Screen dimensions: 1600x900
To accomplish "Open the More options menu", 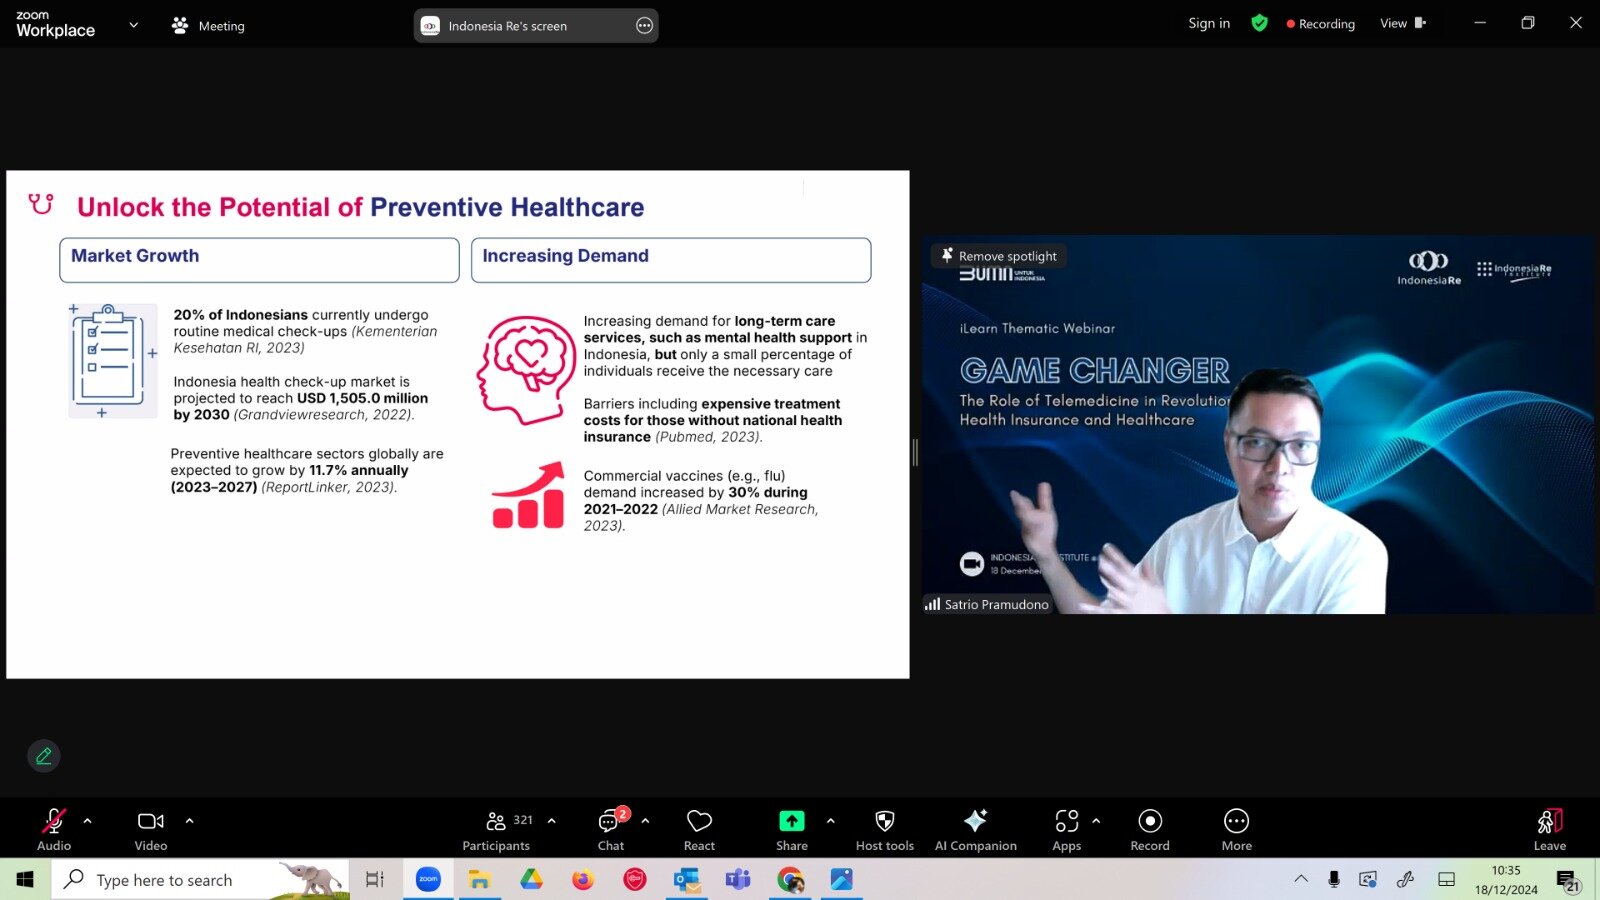I will pyautogui.click(x=1237, y=829).
